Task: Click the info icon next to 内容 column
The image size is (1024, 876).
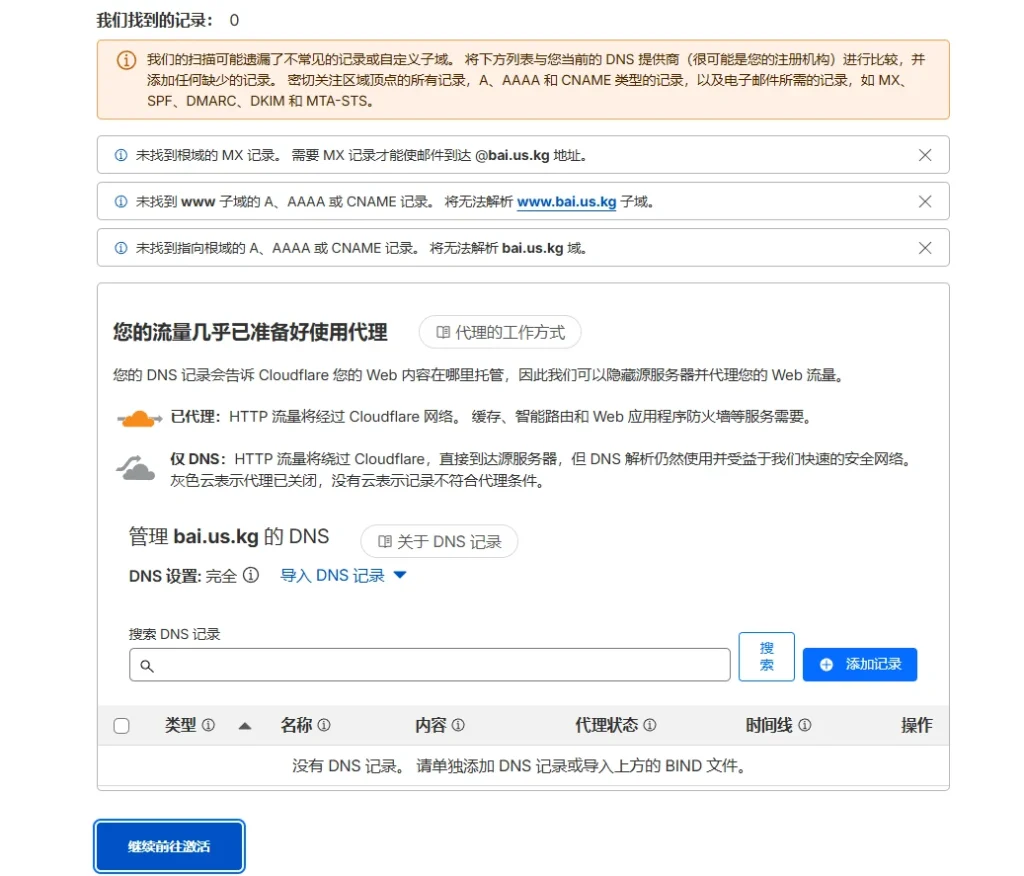Action: click(x=458, y=725)
